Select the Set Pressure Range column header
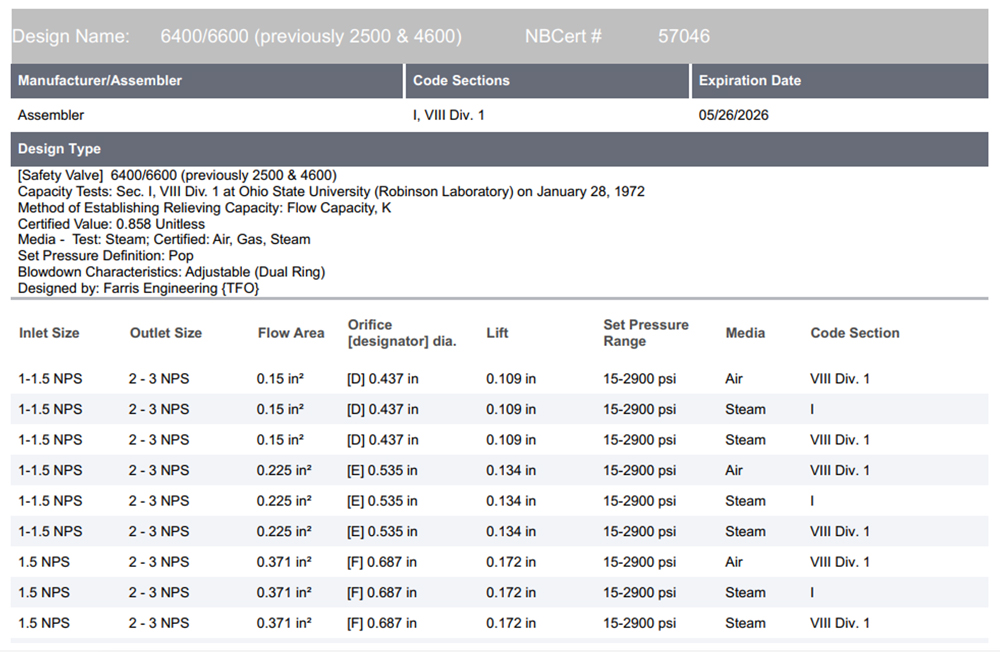Image resolution: width=1000 pixels, height=652 pixels. click(645, 333)
